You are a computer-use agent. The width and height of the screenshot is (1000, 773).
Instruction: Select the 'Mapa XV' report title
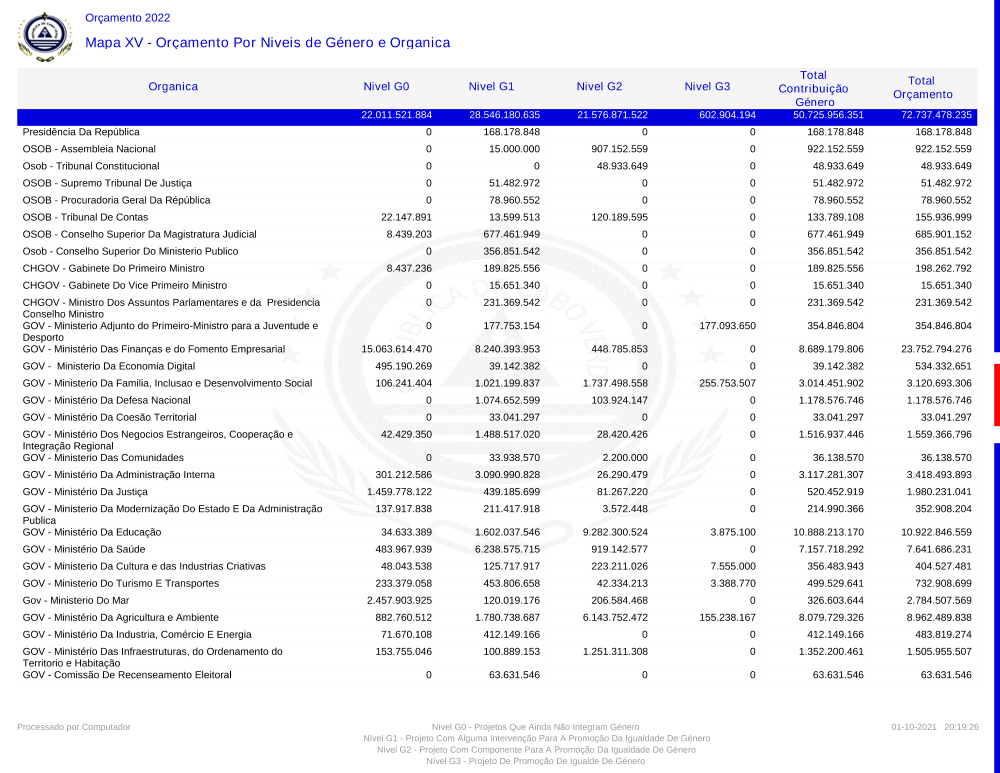click(x=267, y=43)
